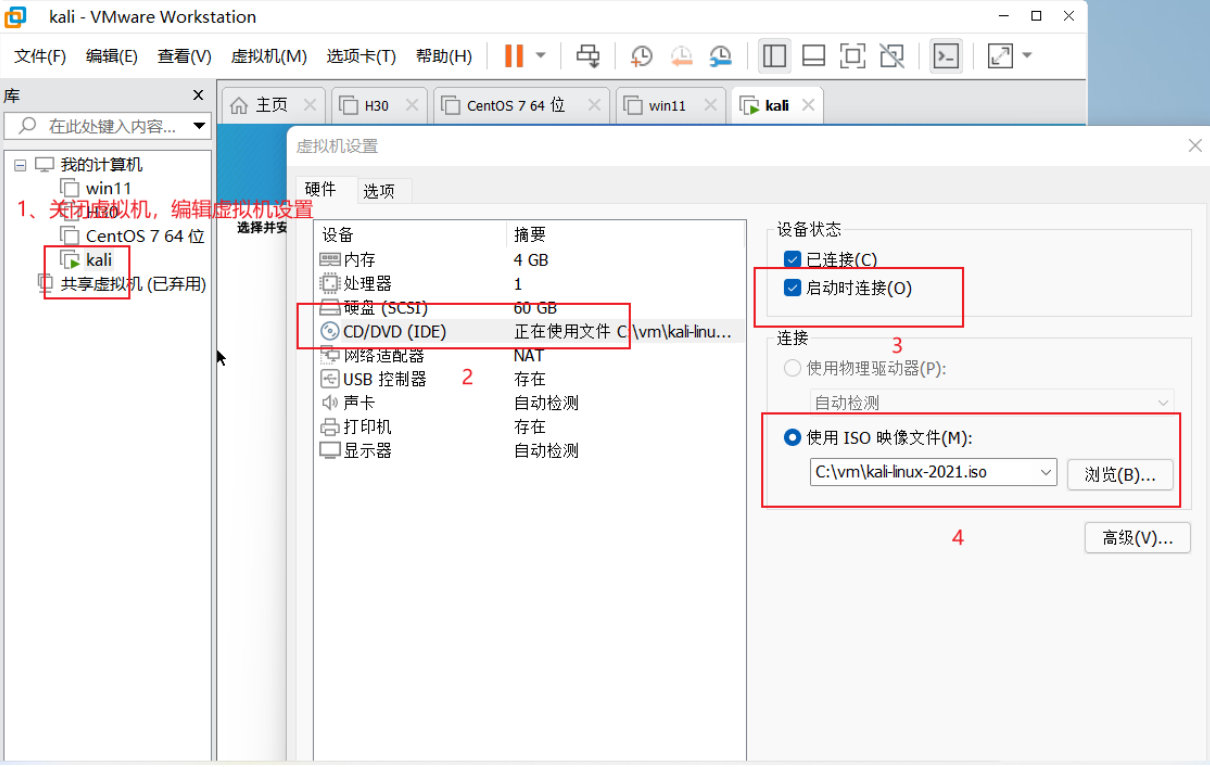Click the 浏览(B)... button
The height and width of the screenshot is (767, 1210).
(x=1120, y=474)
